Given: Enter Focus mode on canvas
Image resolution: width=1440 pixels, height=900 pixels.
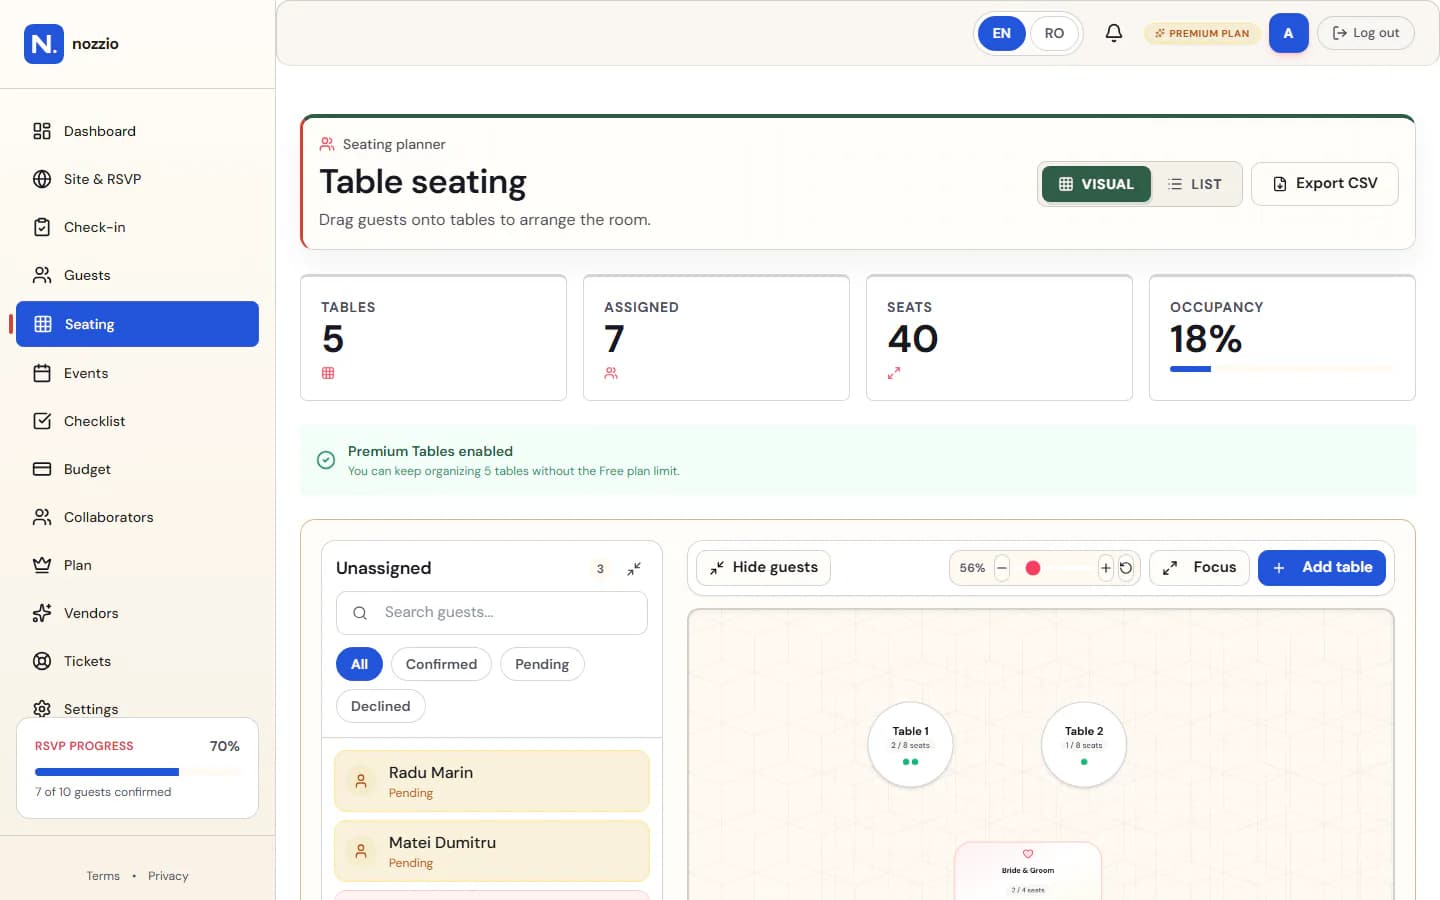Looking at the screenshot, I should [x=1199, y=568].
